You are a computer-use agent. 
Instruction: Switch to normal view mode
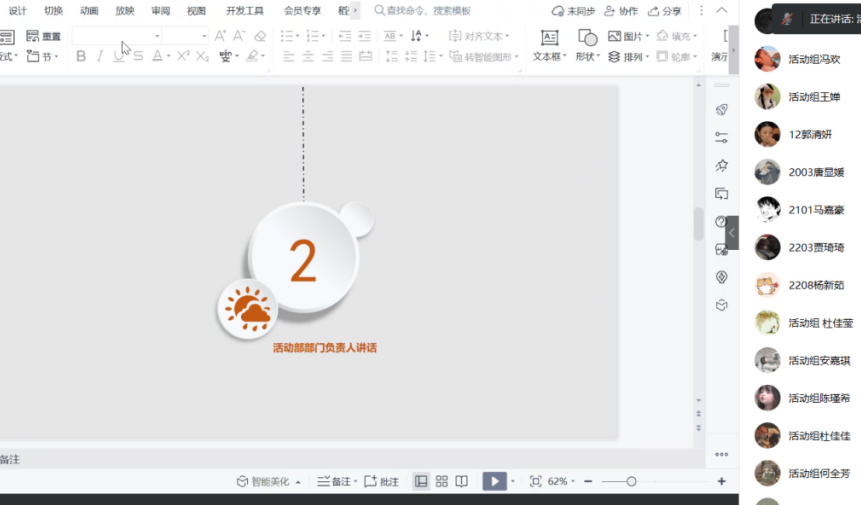421,481
